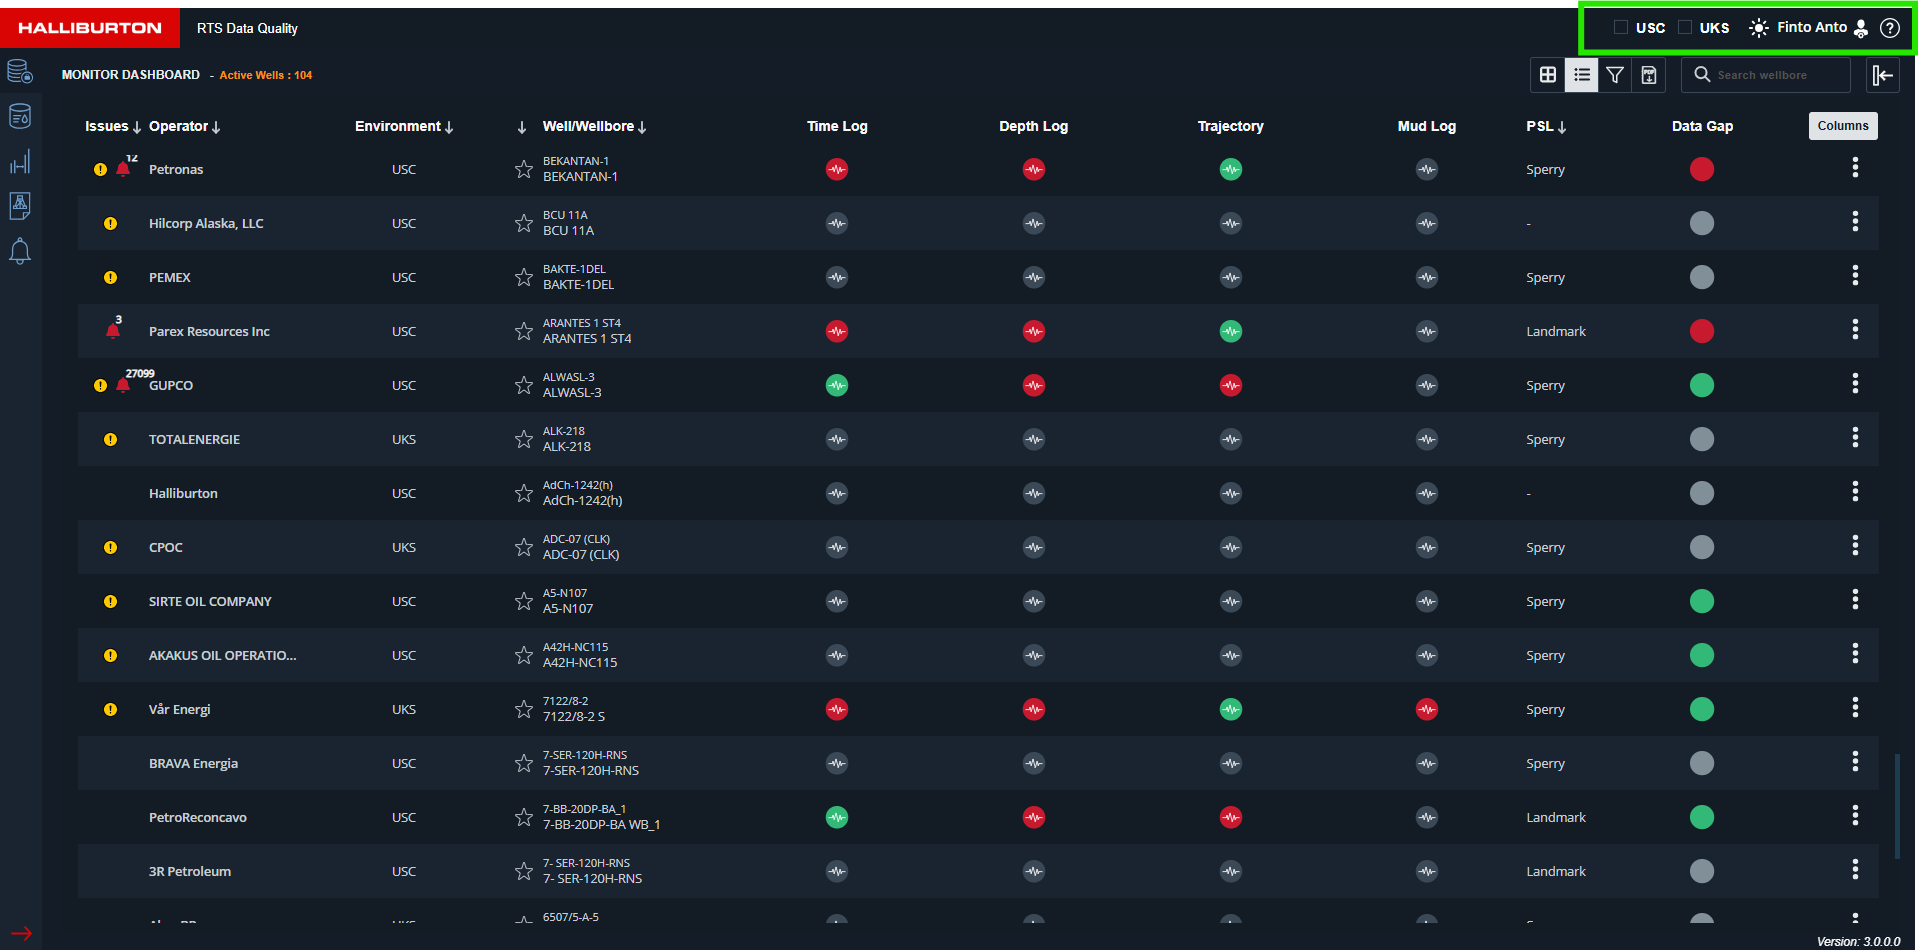Viewport: 1918px width, 950px height.
Task: Open GUPCO row more options
Action: point(1855,384)
